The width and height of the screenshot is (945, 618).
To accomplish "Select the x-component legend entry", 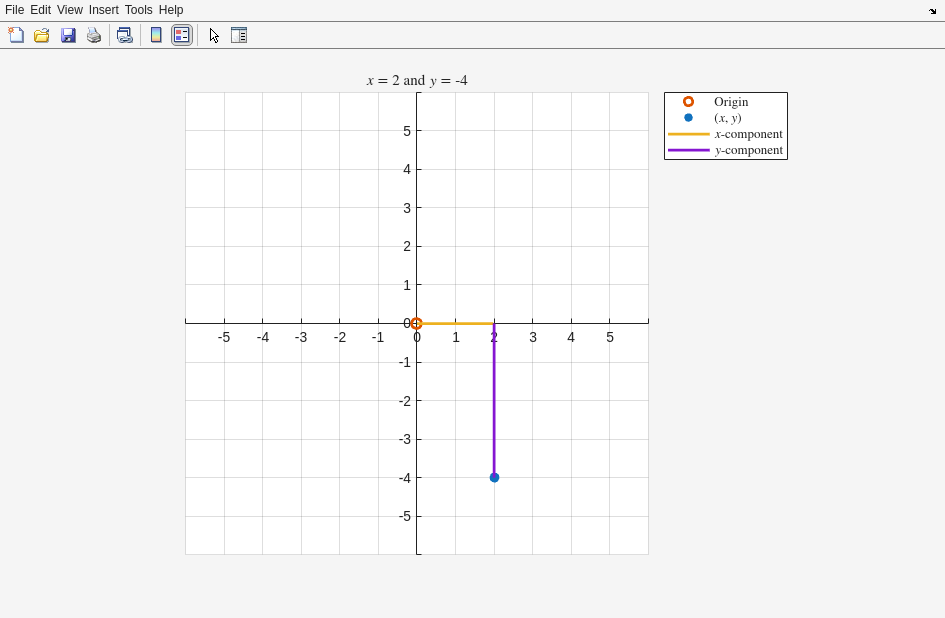I will click(x=726, y=134).
